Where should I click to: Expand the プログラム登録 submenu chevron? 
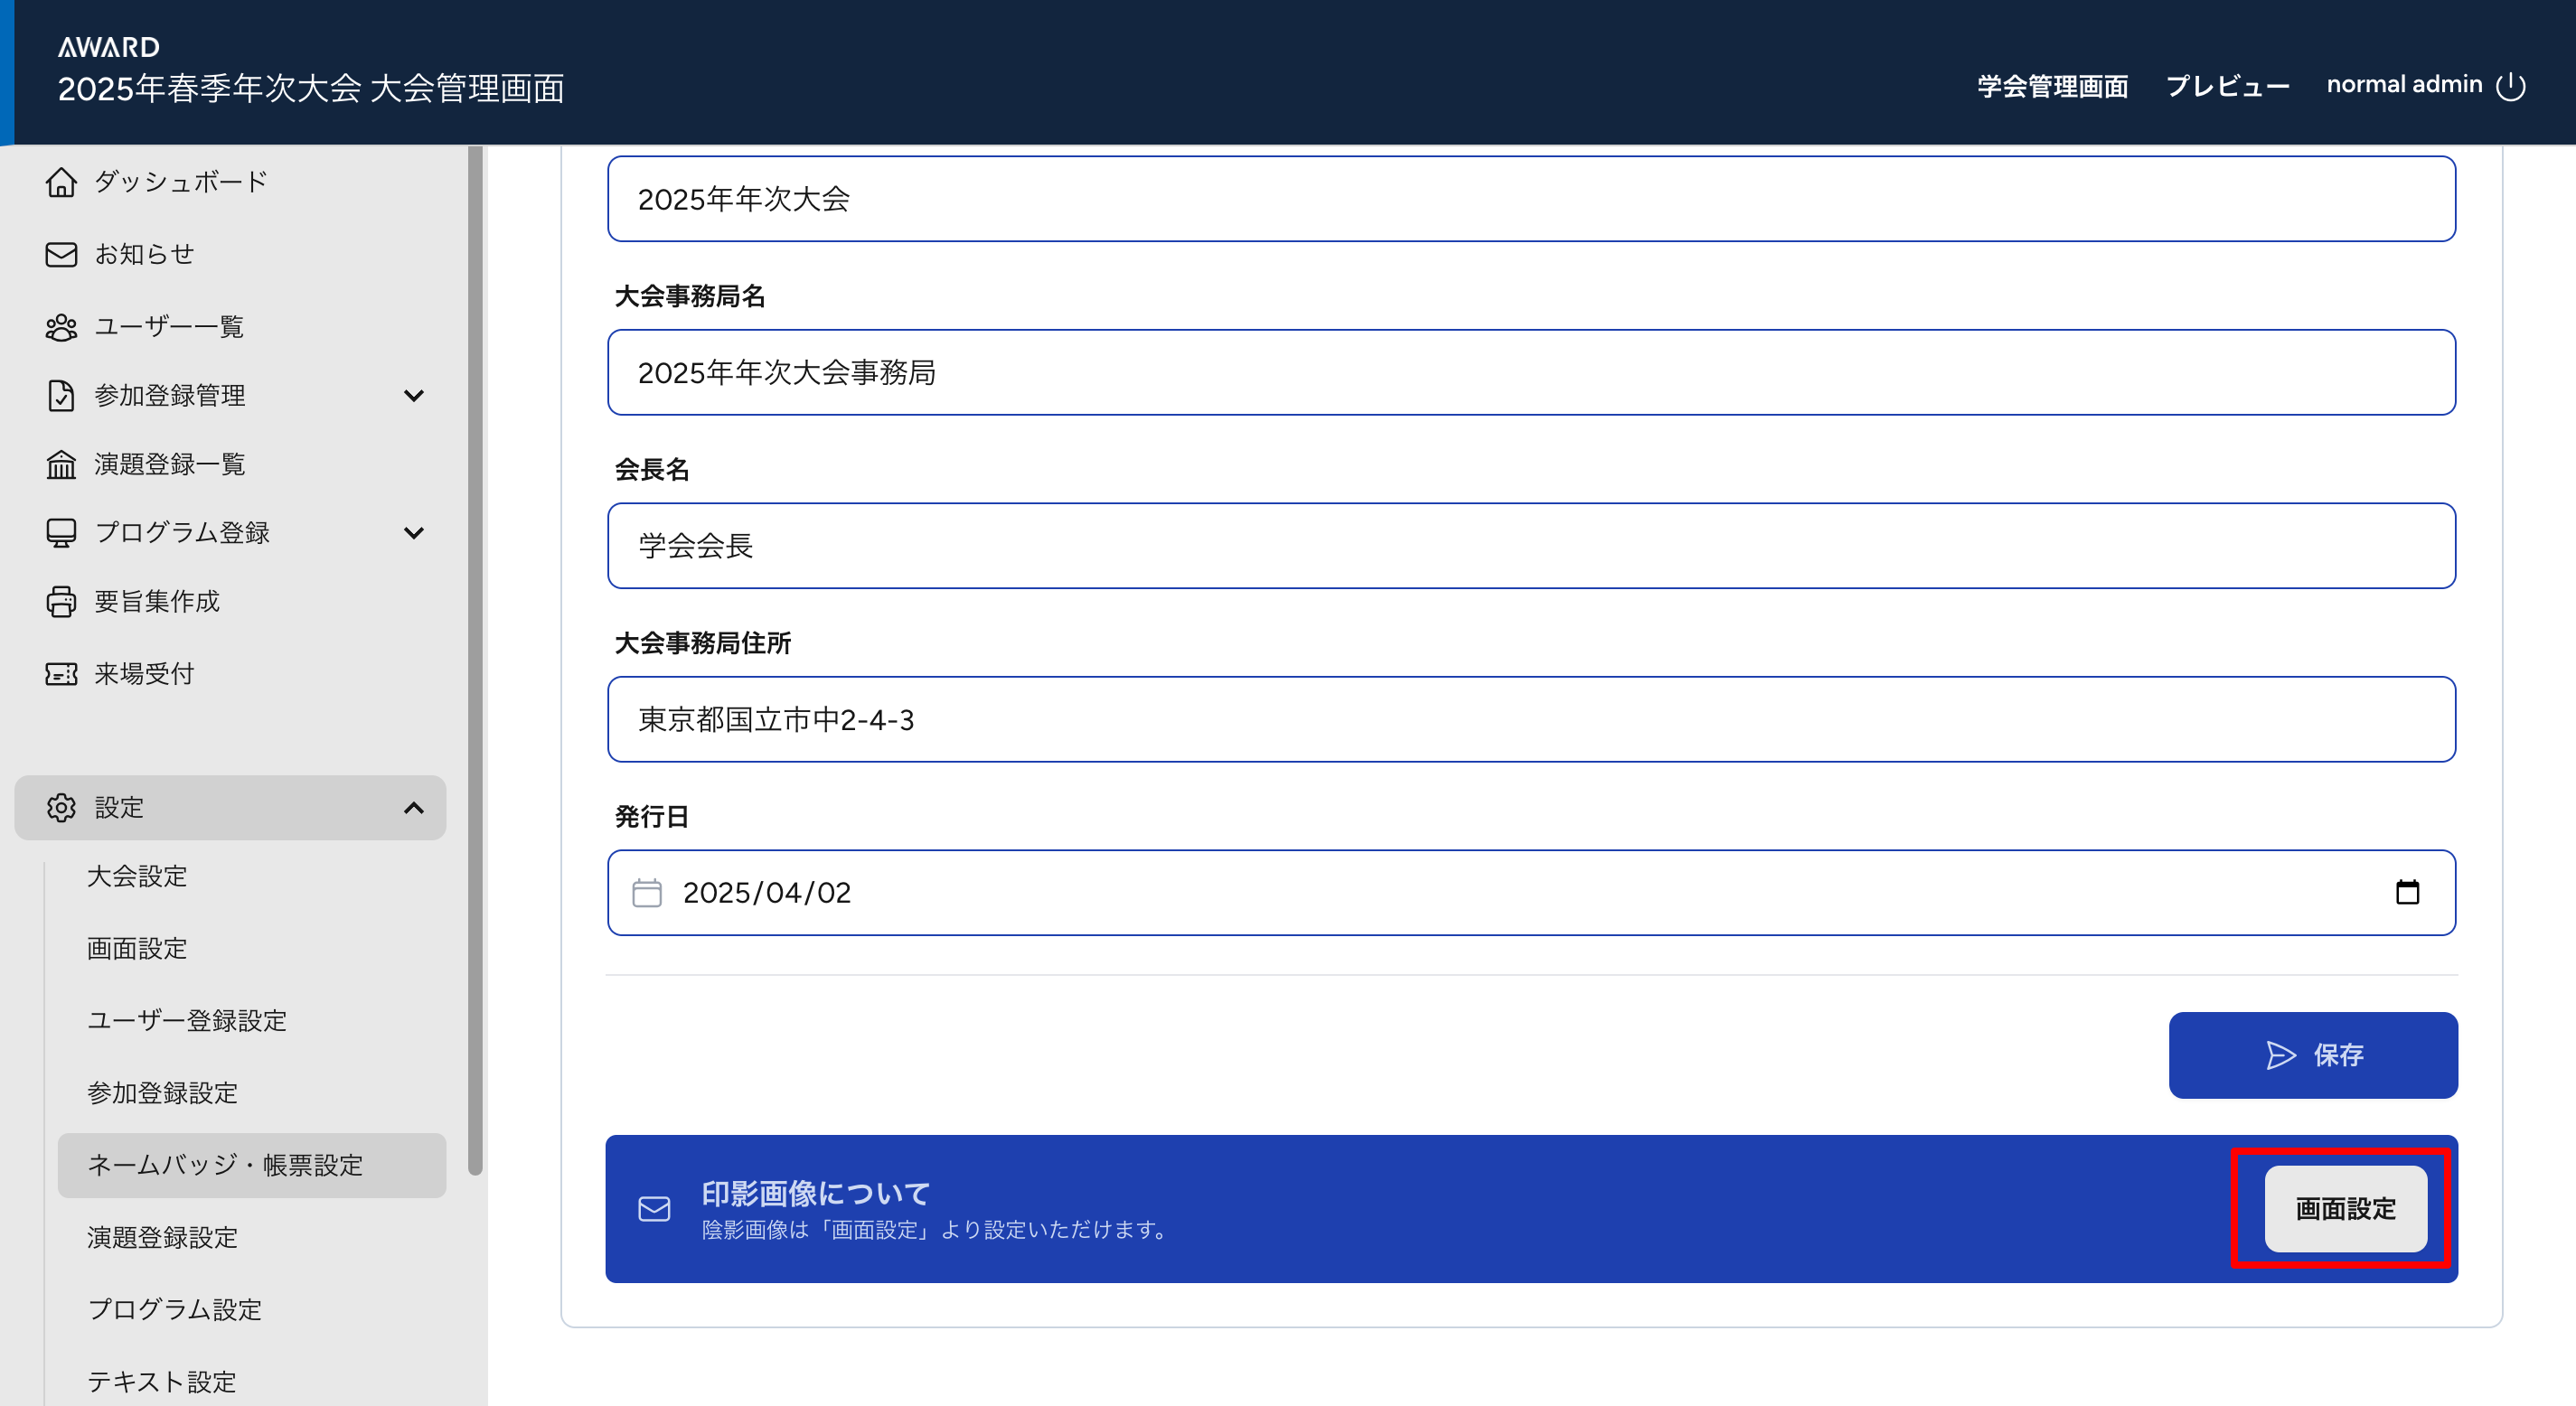[413, 533]
